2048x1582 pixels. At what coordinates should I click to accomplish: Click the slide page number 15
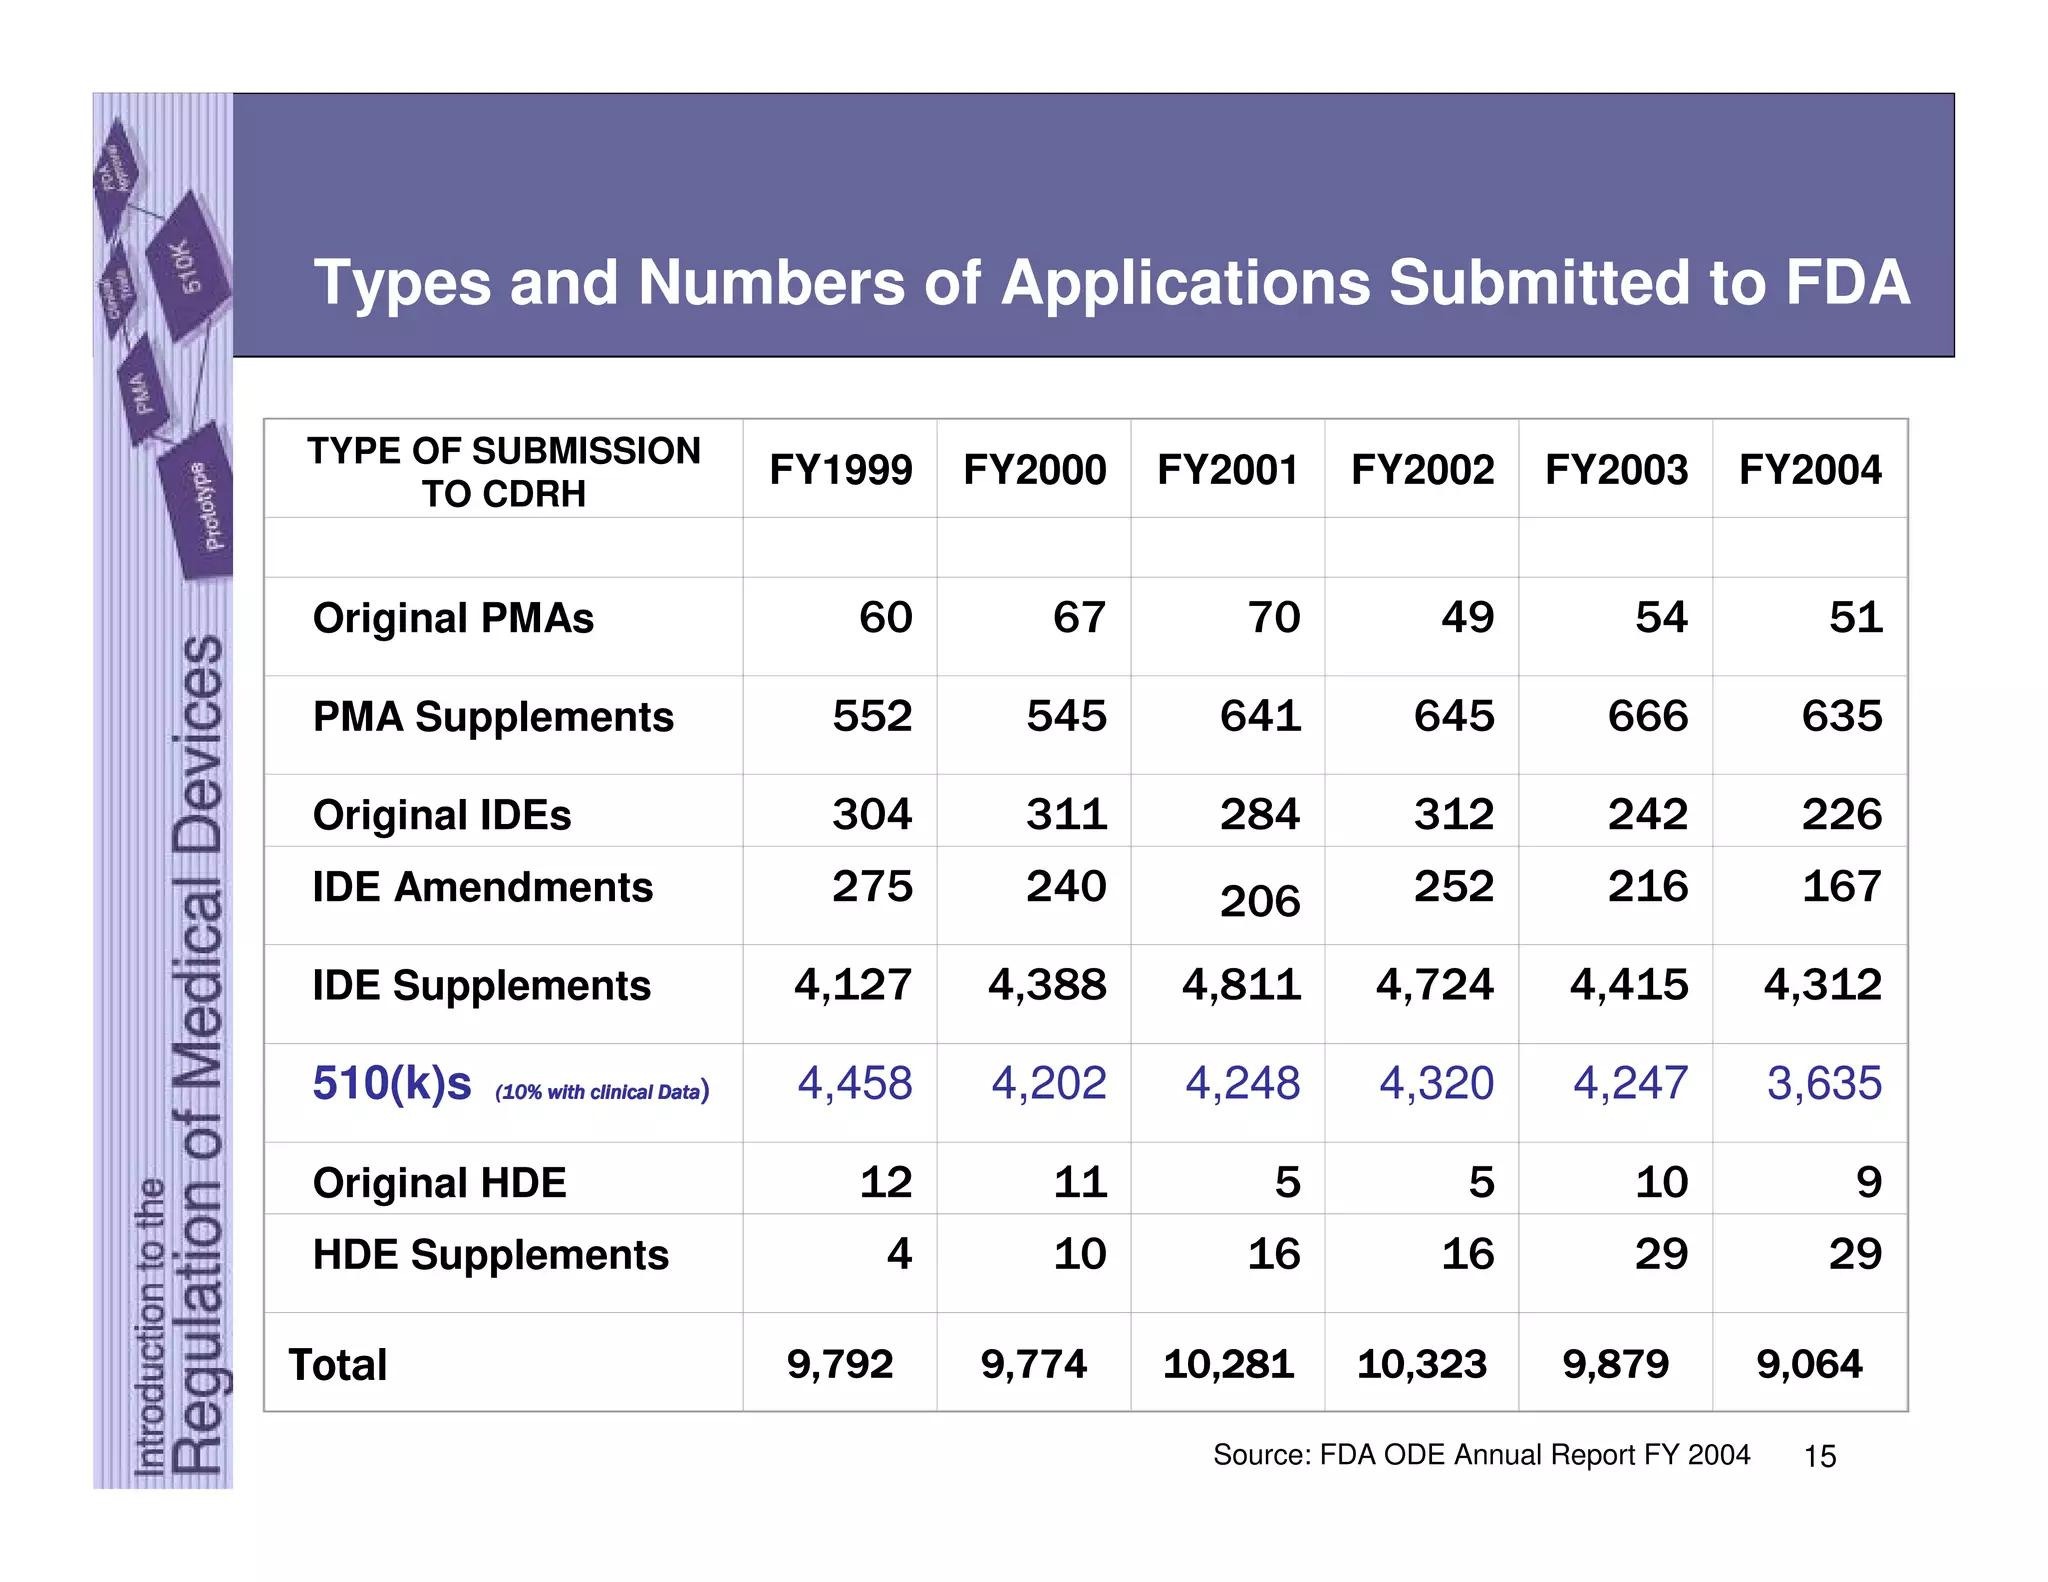point(1819,1457)
